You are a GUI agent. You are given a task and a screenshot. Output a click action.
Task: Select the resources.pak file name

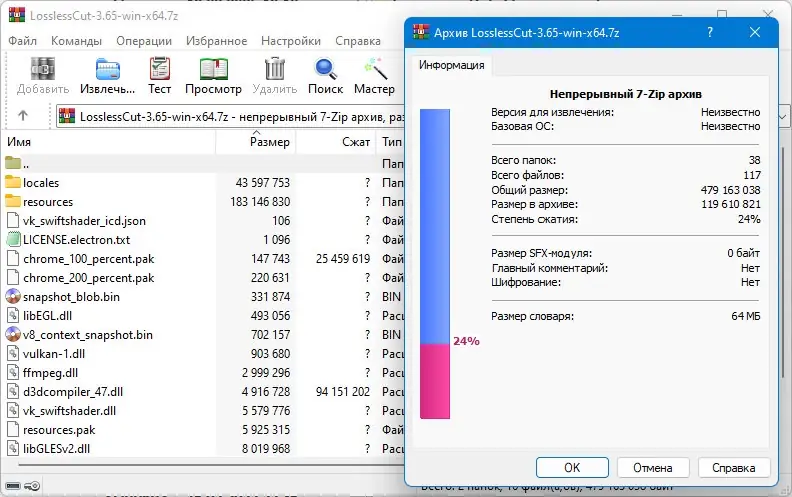(x=59, y=430)
